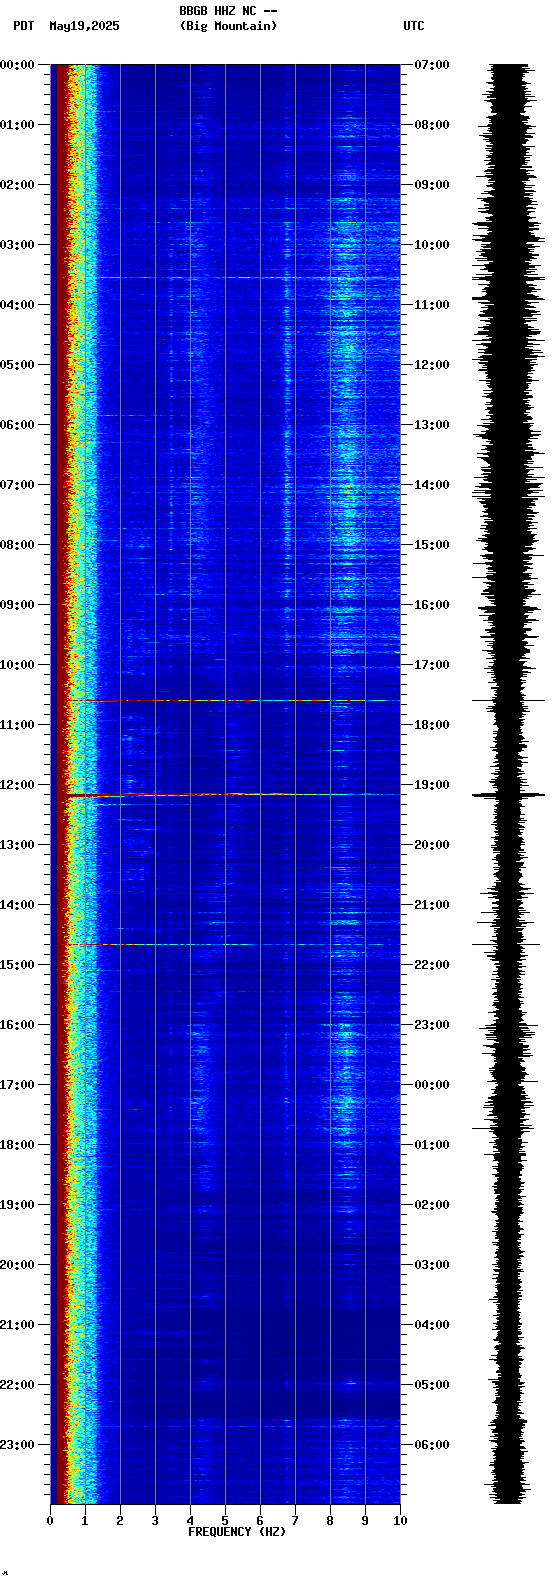Click the UTC '00:00' time label

click(x=432, y=1085)
